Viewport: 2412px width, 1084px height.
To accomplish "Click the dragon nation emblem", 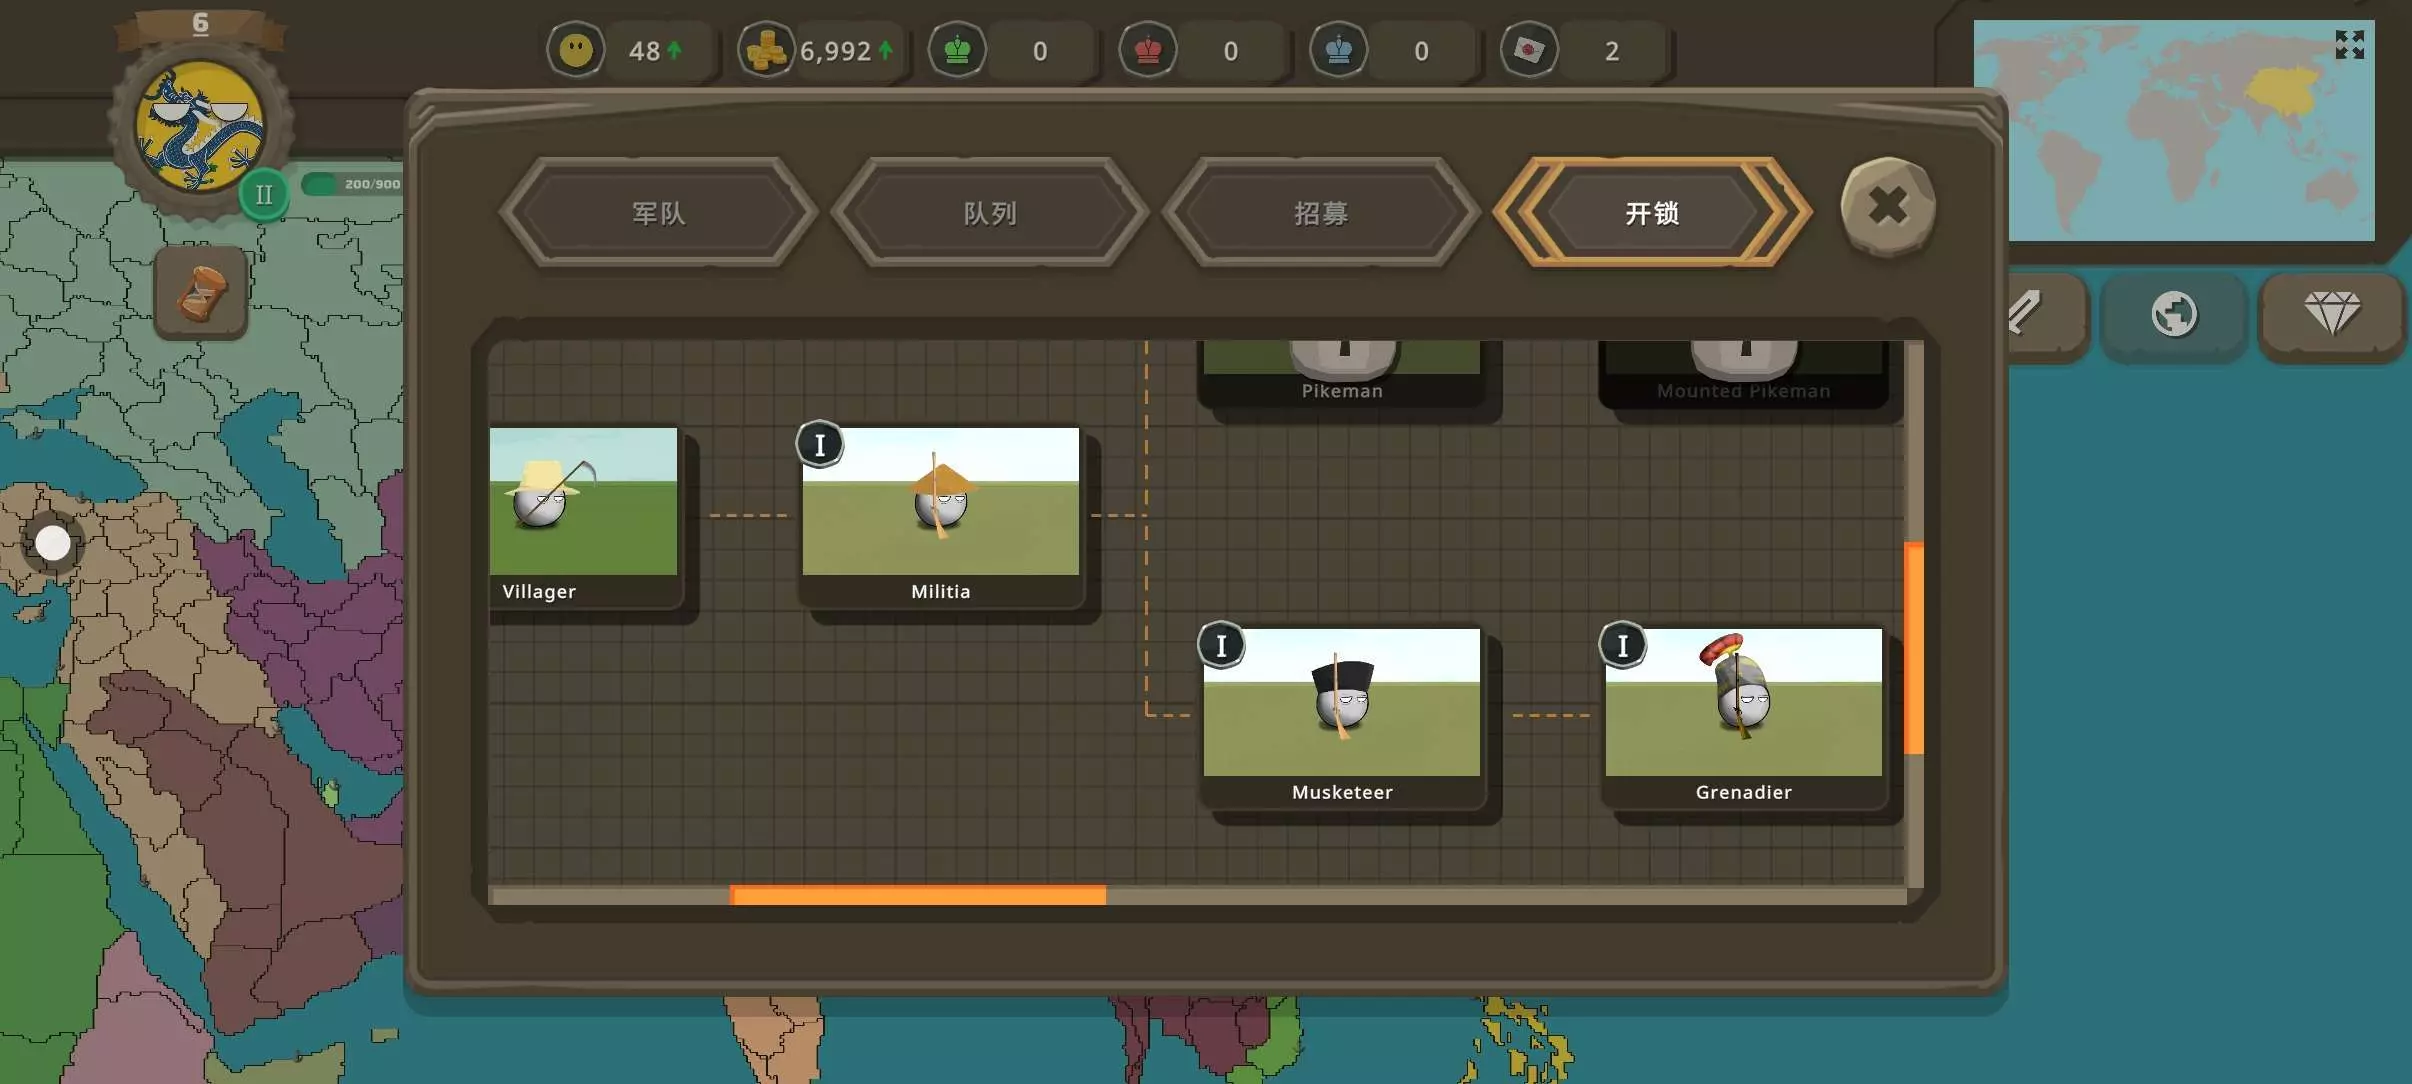I will (x=200, y=128).
